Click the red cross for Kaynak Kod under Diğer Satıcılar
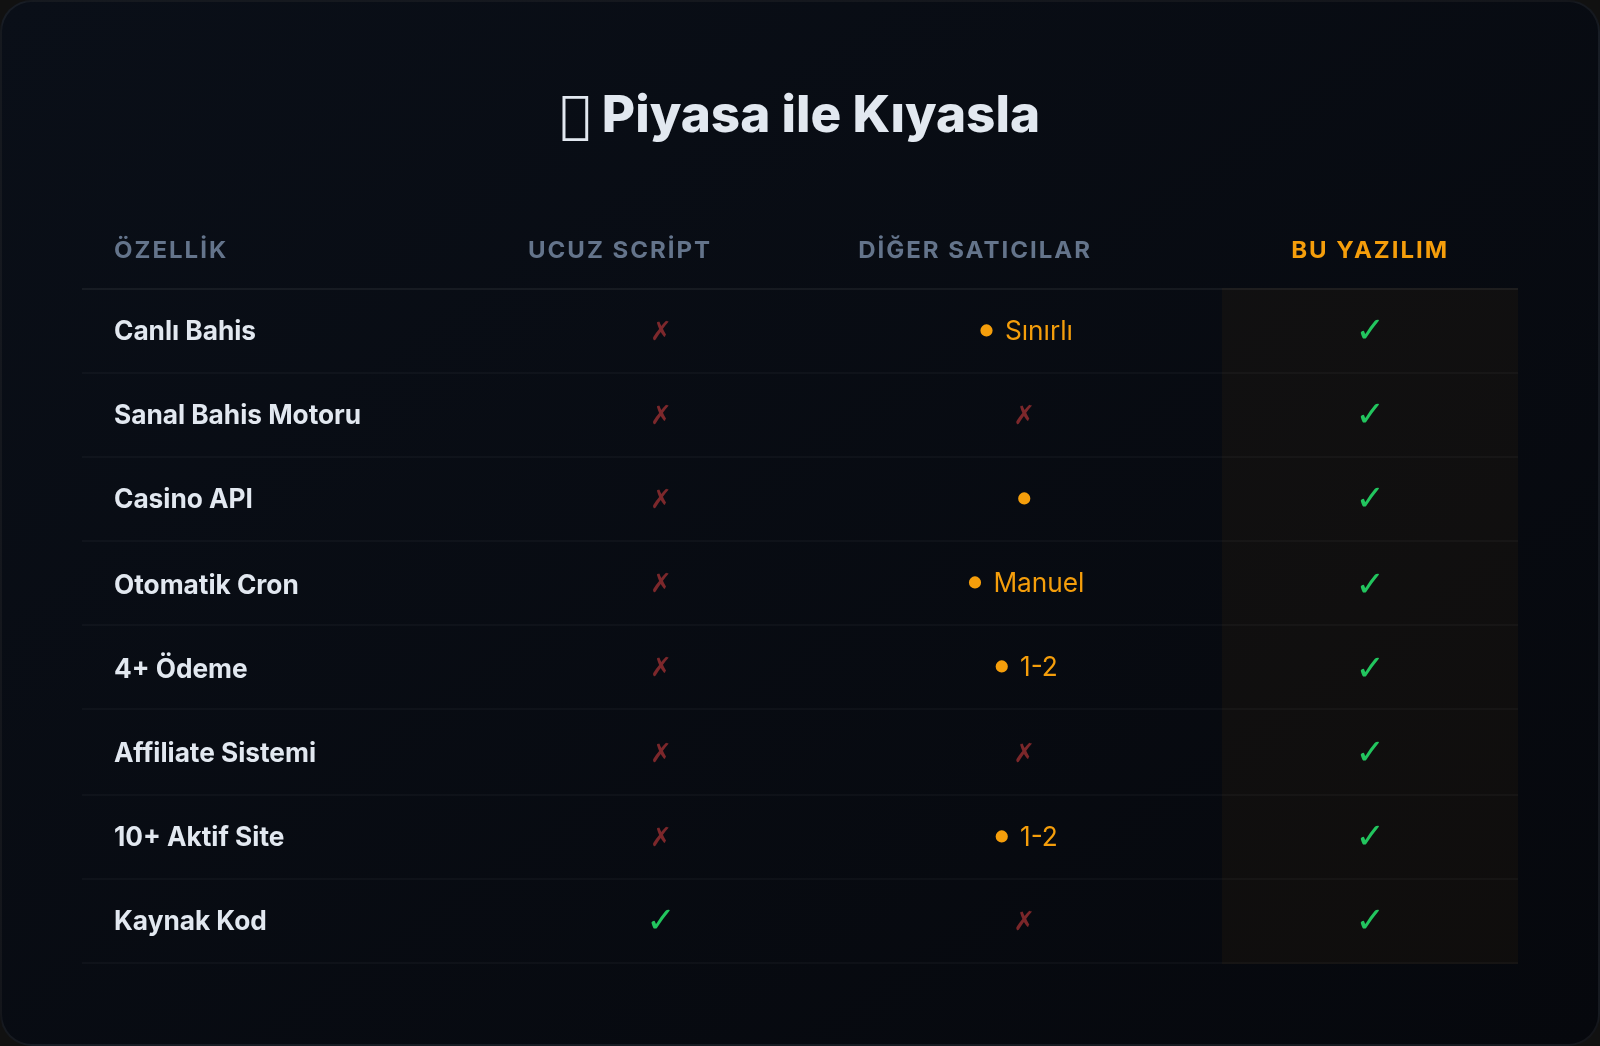The image size is (1600, 1046). (1023, 921)
